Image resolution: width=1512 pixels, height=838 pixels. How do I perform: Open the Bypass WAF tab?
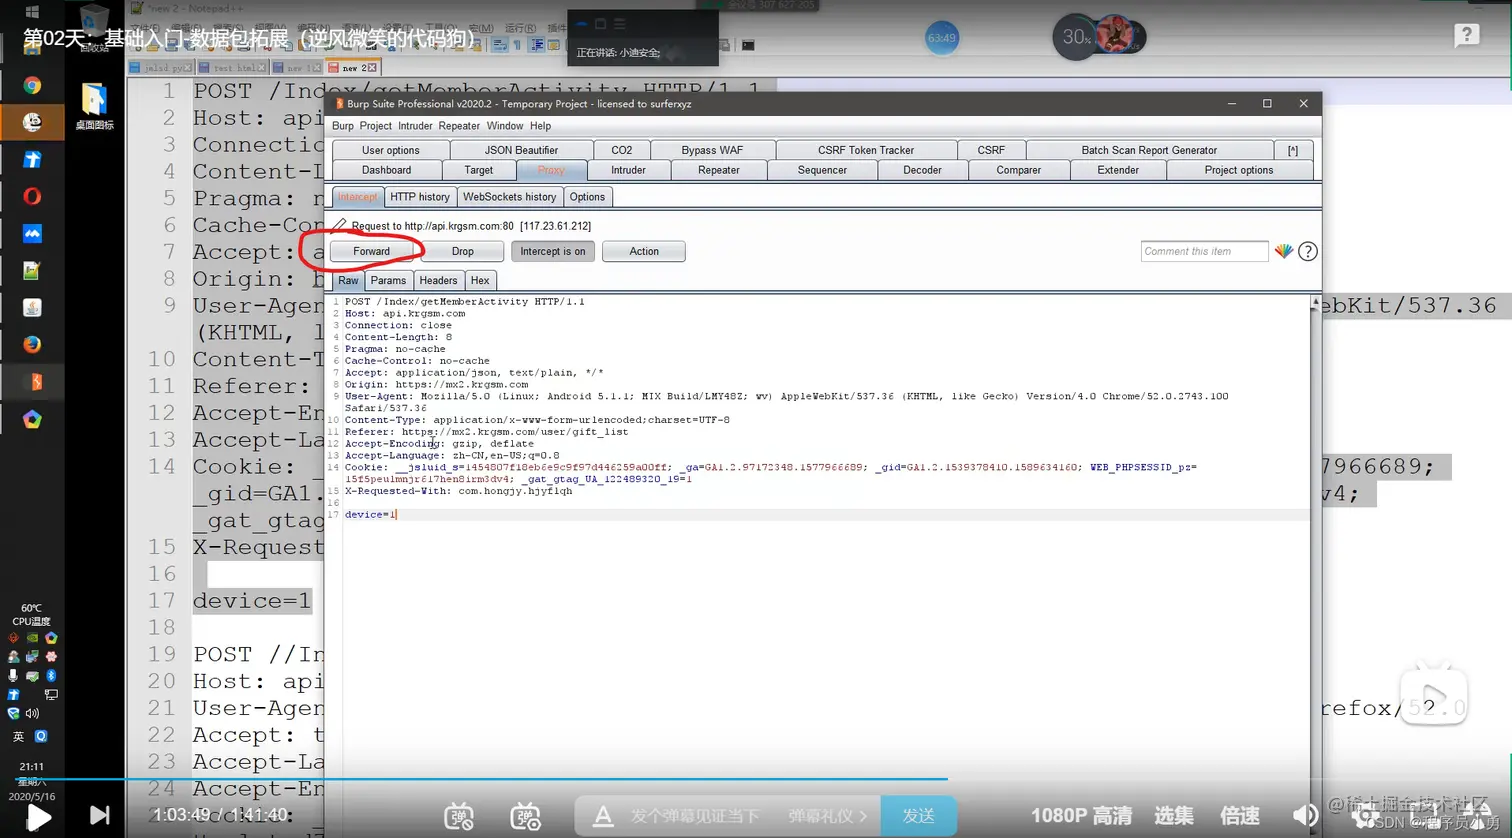pos(712,150)
